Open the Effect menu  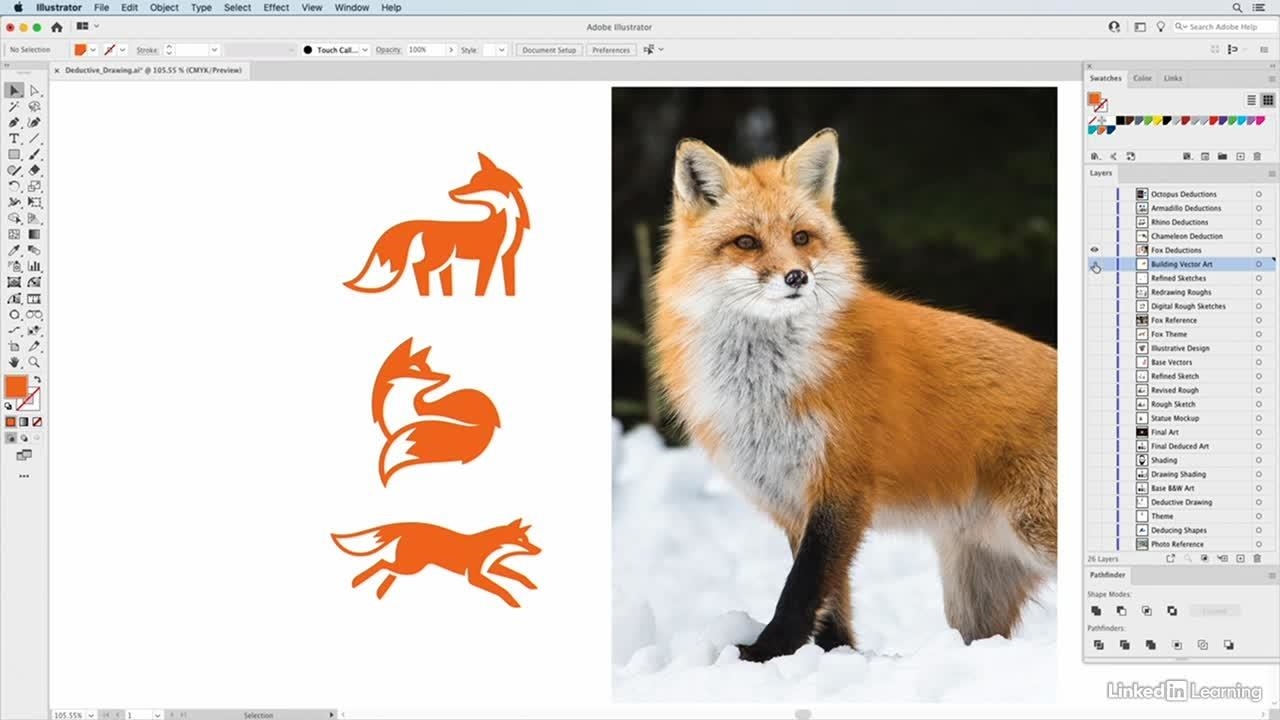point(276,7)
